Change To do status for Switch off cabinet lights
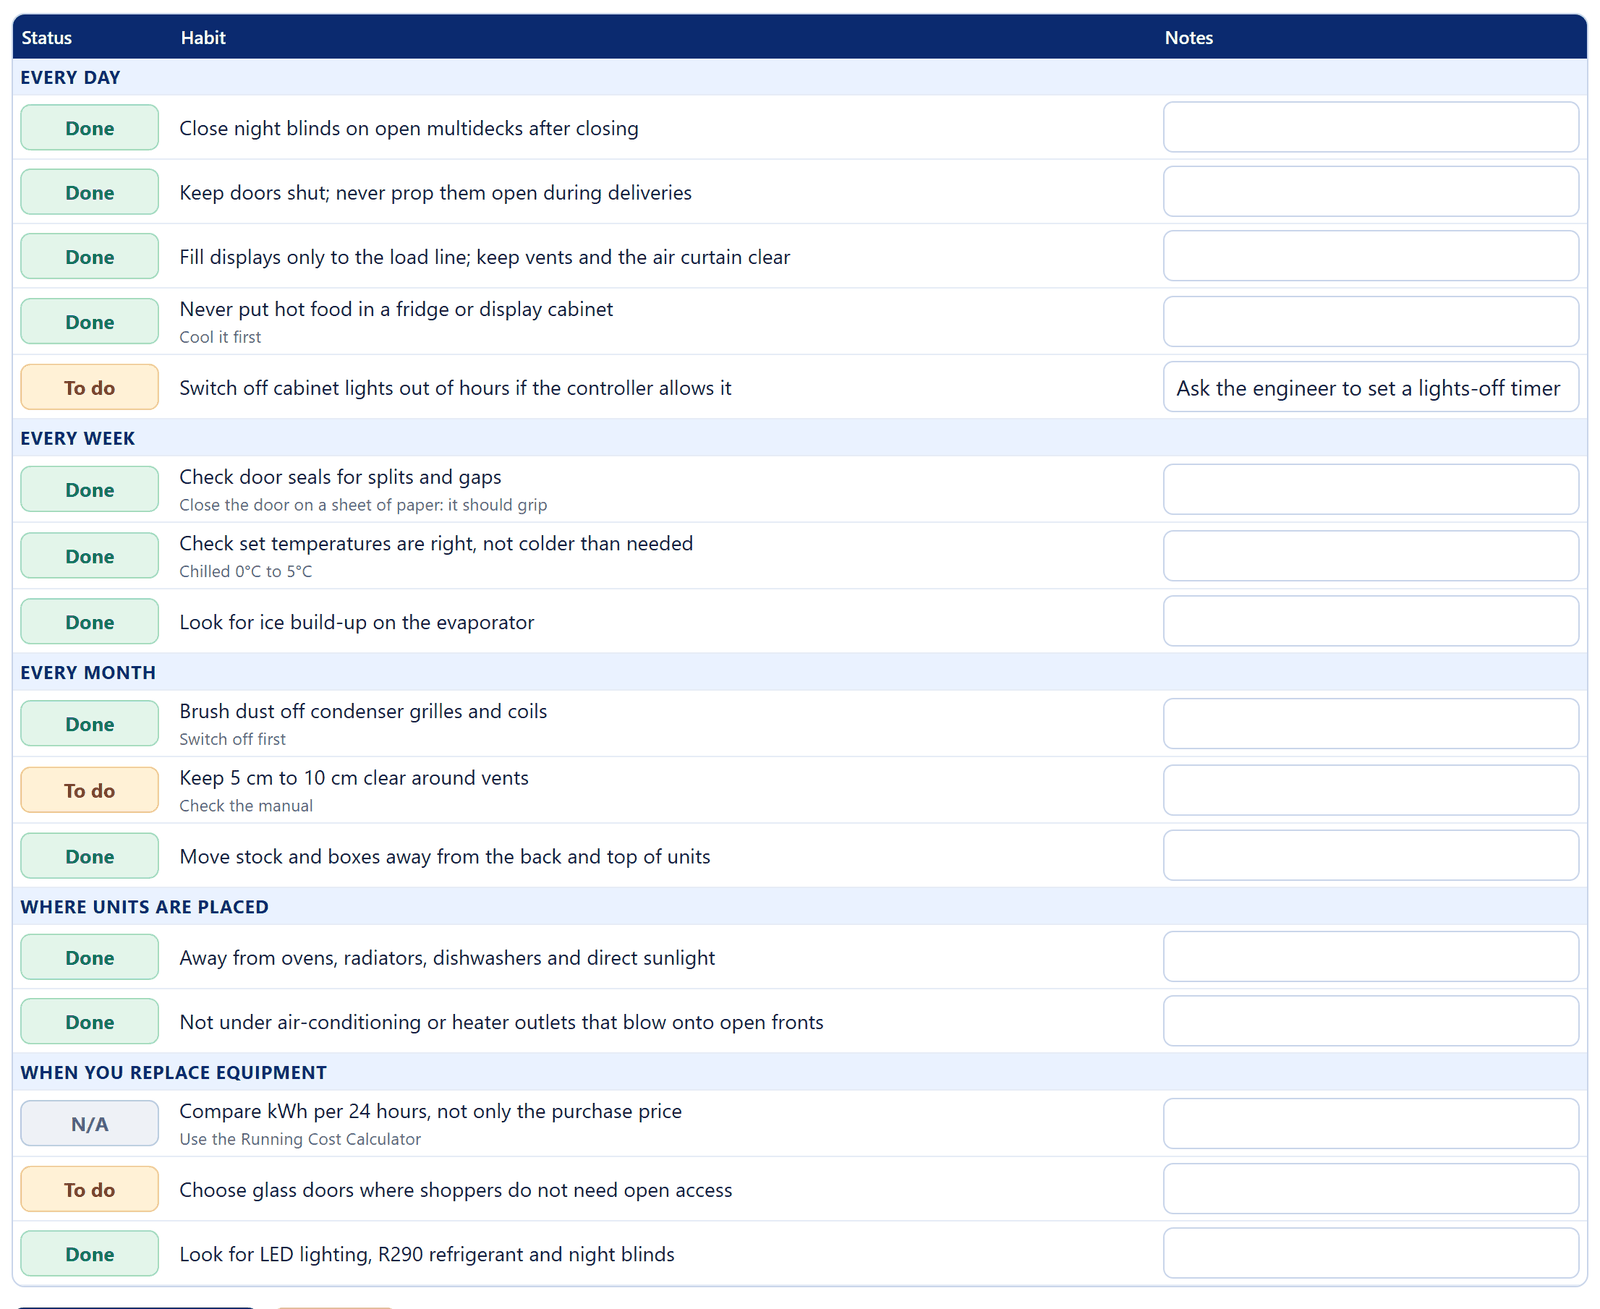This screenshot has width=1600, height=1309. pos(89,387)
